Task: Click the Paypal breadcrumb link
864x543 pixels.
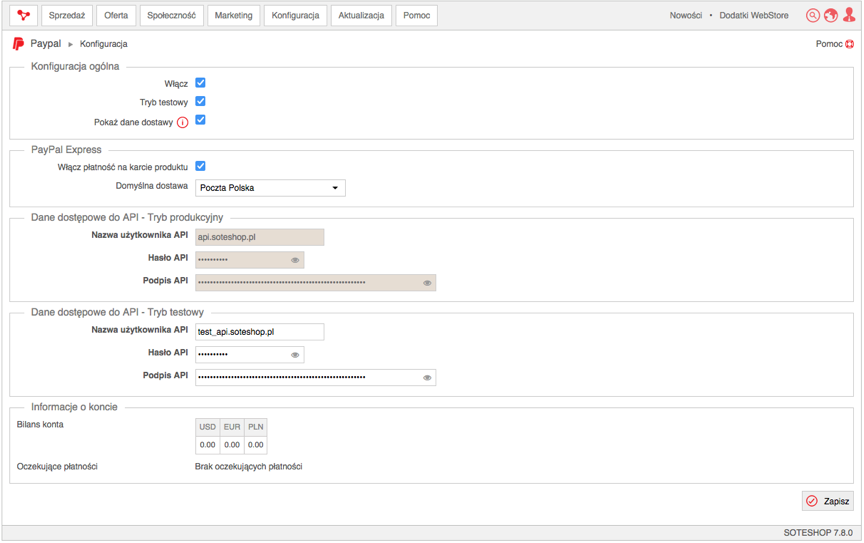Action: 46,44
